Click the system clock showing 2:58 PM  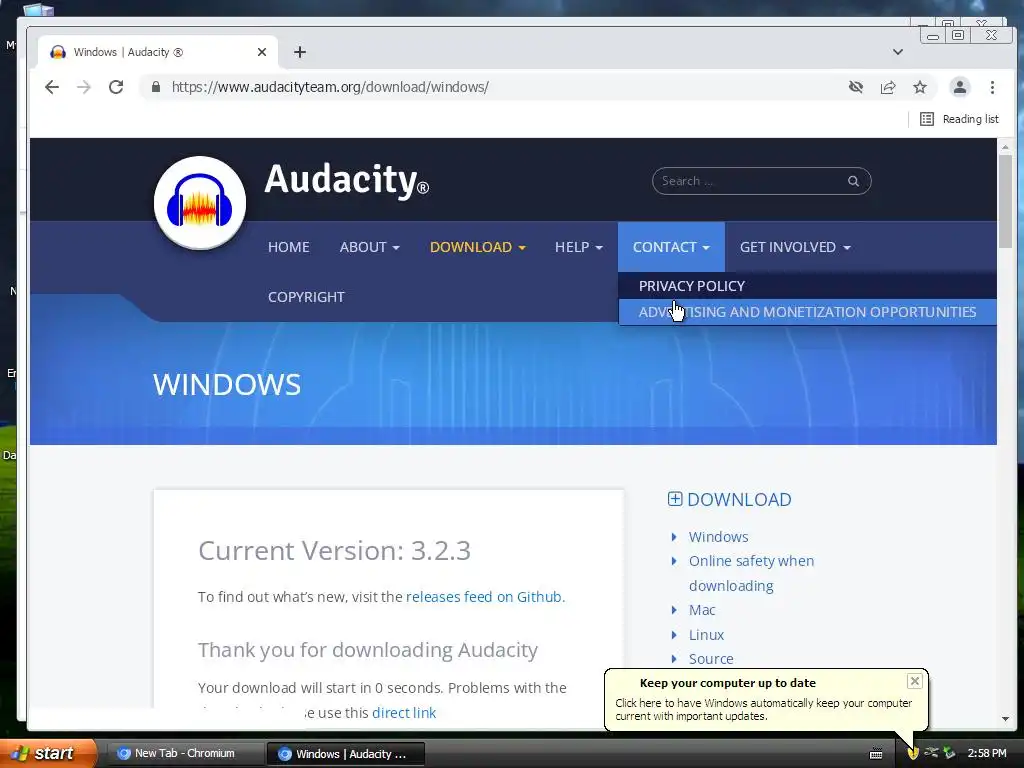point(987,754)
